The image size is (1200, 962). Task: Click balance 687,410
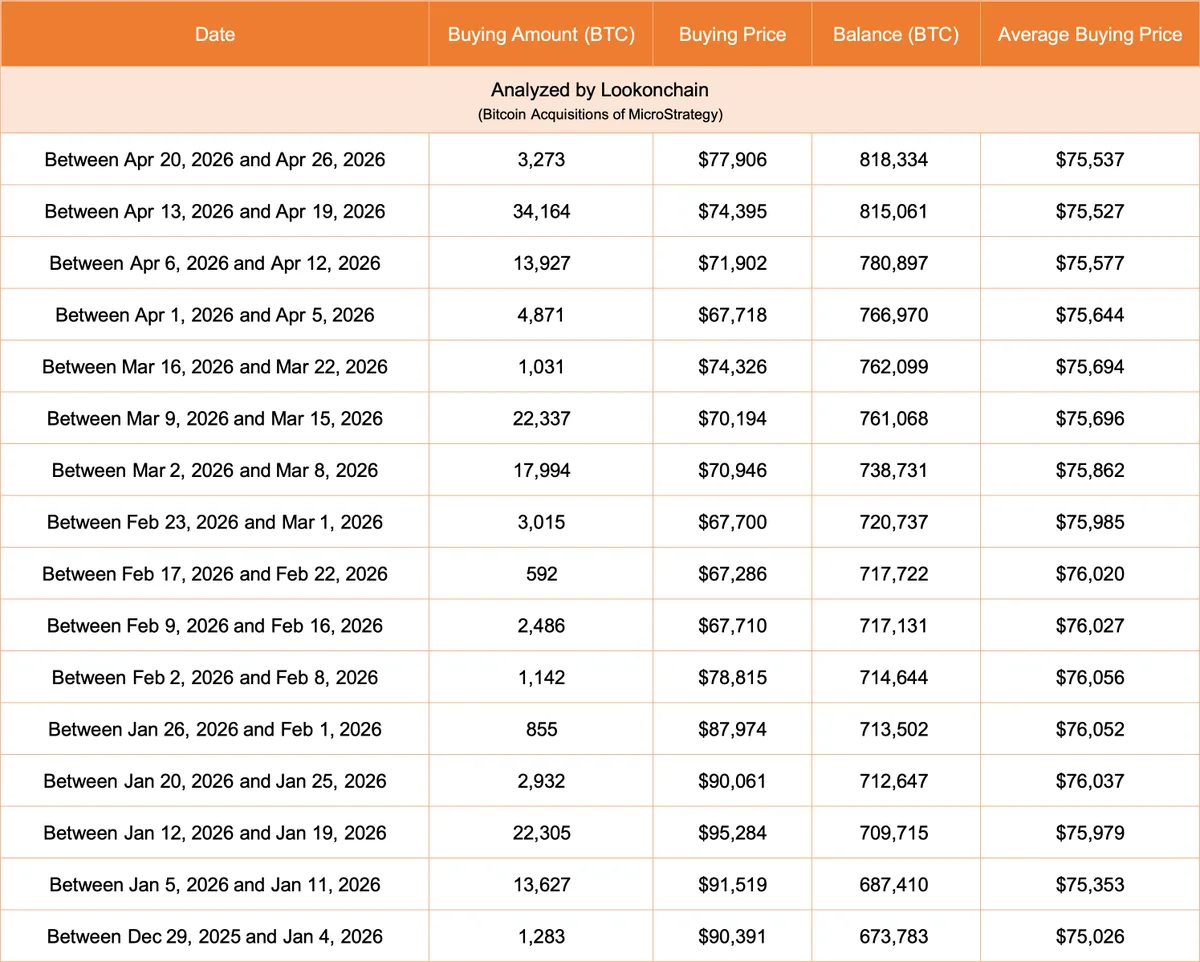click(x=895, y=885)
